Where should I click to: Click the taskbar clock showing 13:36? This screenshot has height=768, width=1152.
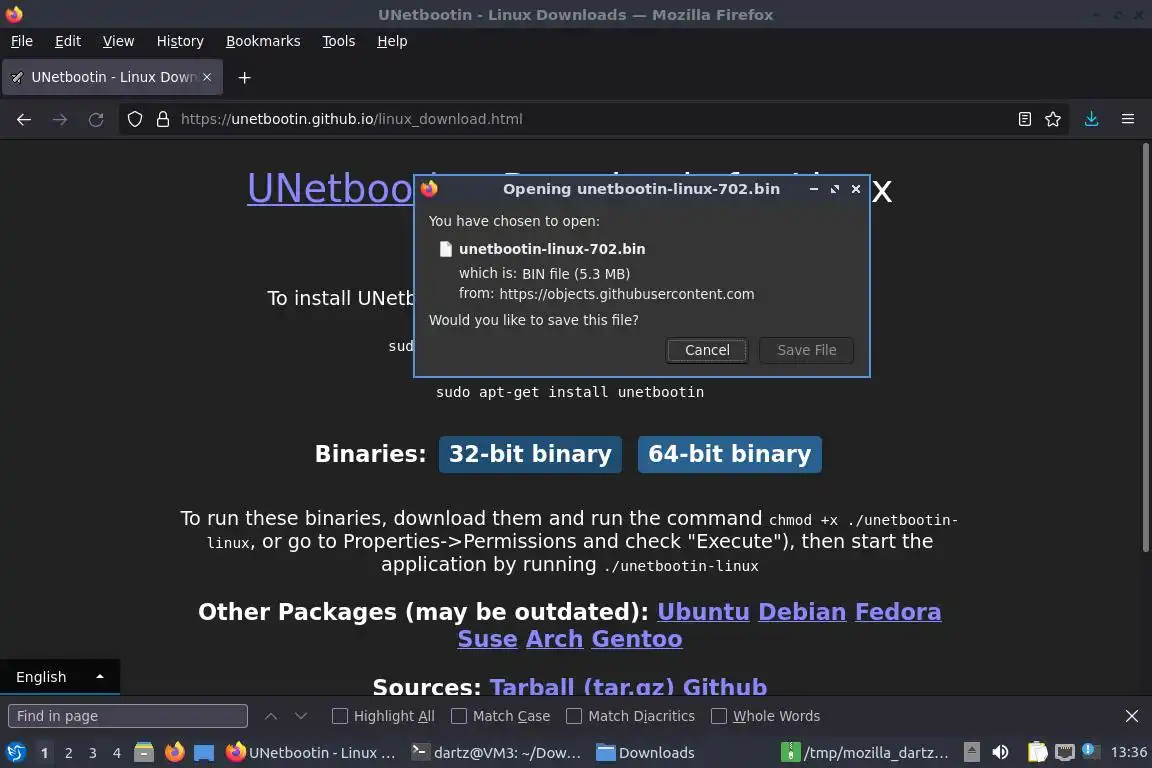[x=1128, y=752]
